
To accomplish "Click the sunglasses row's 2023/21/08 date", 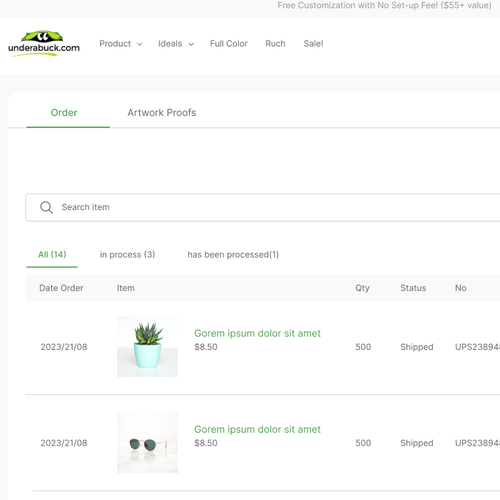I will pyautogui.click(x=64, y=443).
